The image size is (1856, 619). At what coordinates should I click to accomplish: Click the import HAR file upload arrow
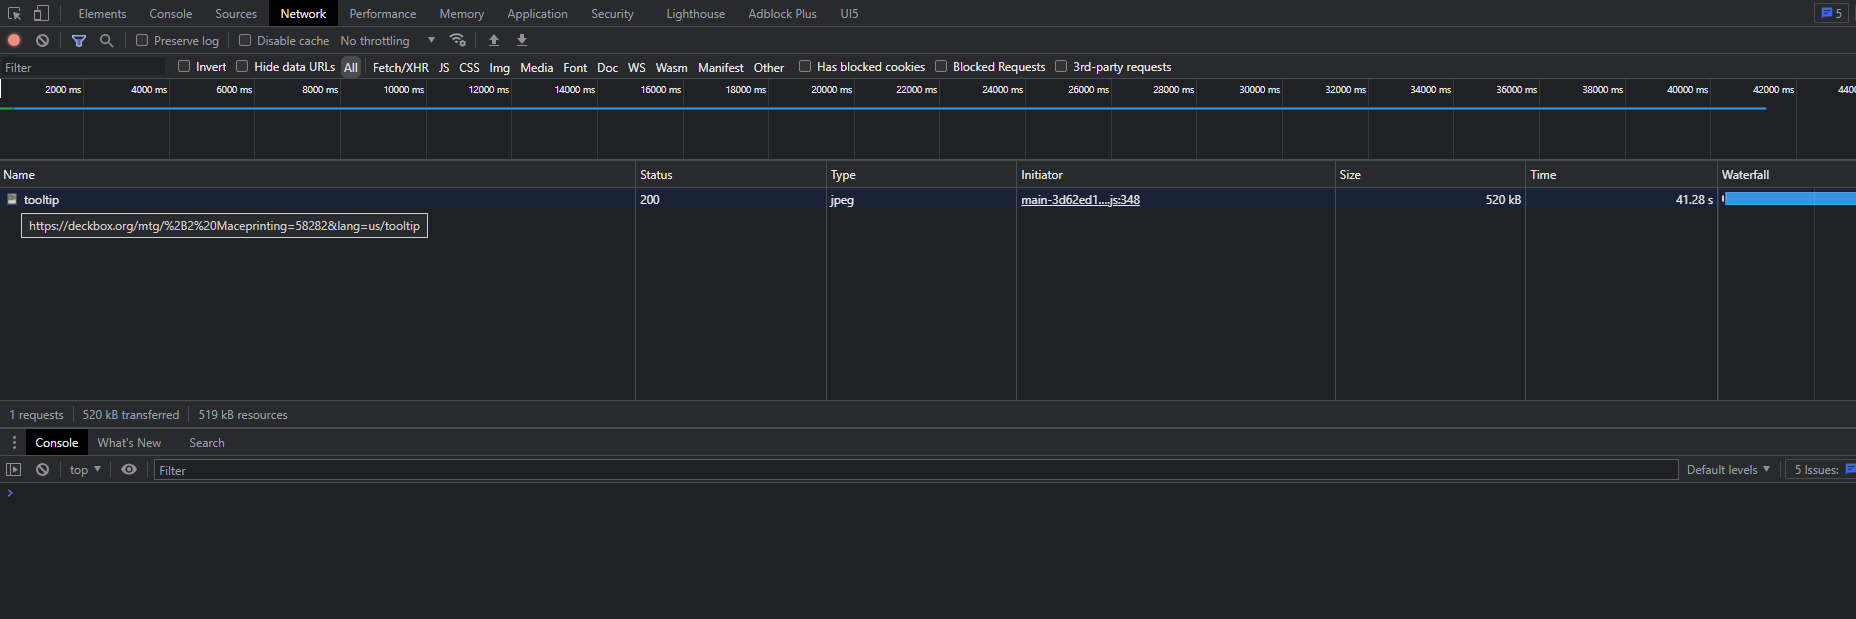pos(493,40)
